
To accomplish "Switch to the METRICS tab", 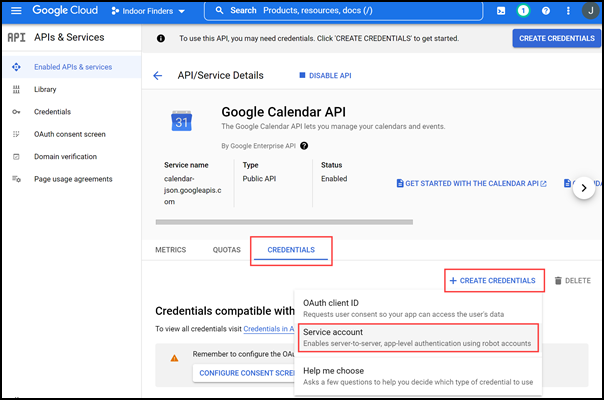I will click(x=171, y=250).
